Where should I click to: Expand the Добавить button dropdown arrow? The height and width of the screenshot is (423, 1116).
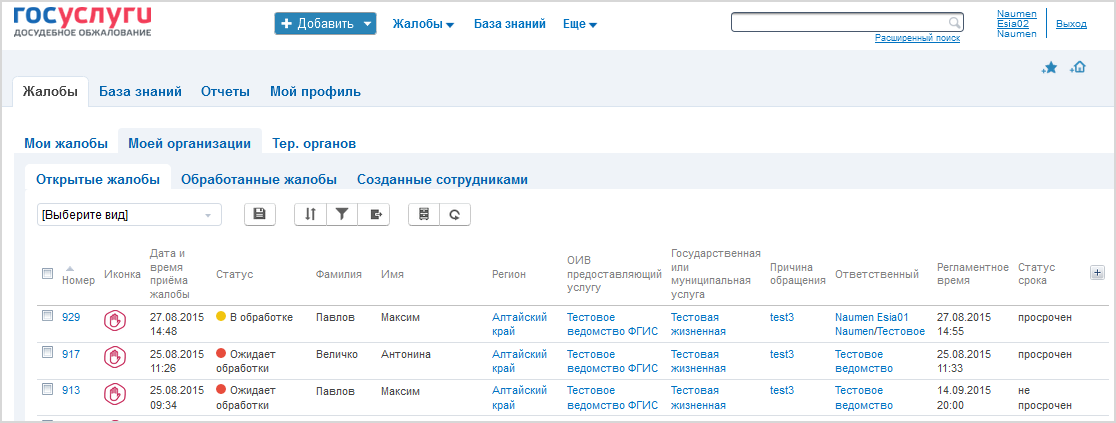(367, 24)
